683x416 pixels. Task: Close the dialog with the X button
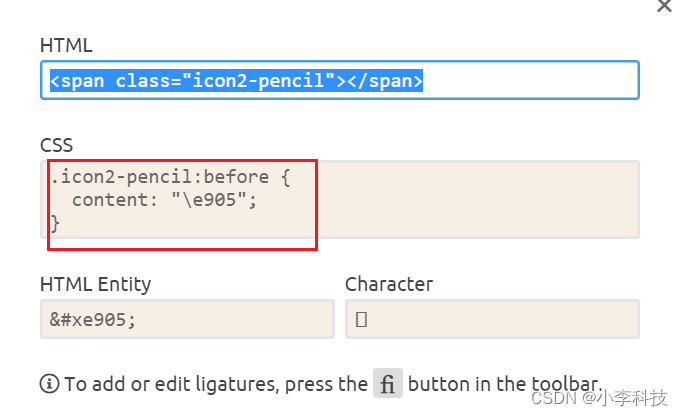click(x=664, y=6)
